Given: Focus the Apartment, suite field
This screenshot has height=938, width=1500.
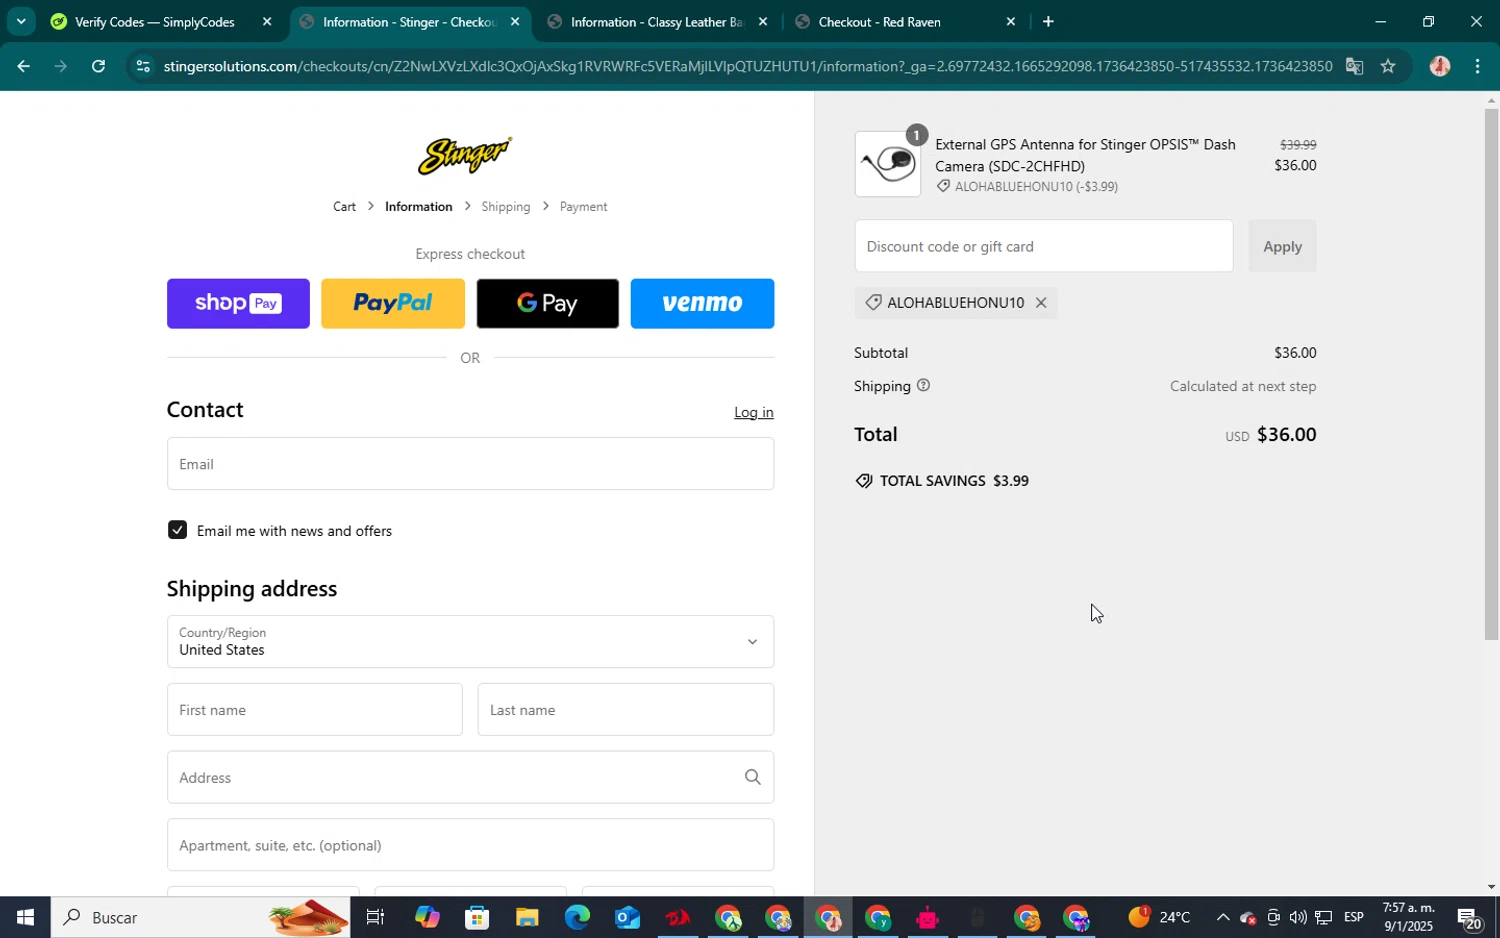Looking at the screenshot, I should click(470, 845).
